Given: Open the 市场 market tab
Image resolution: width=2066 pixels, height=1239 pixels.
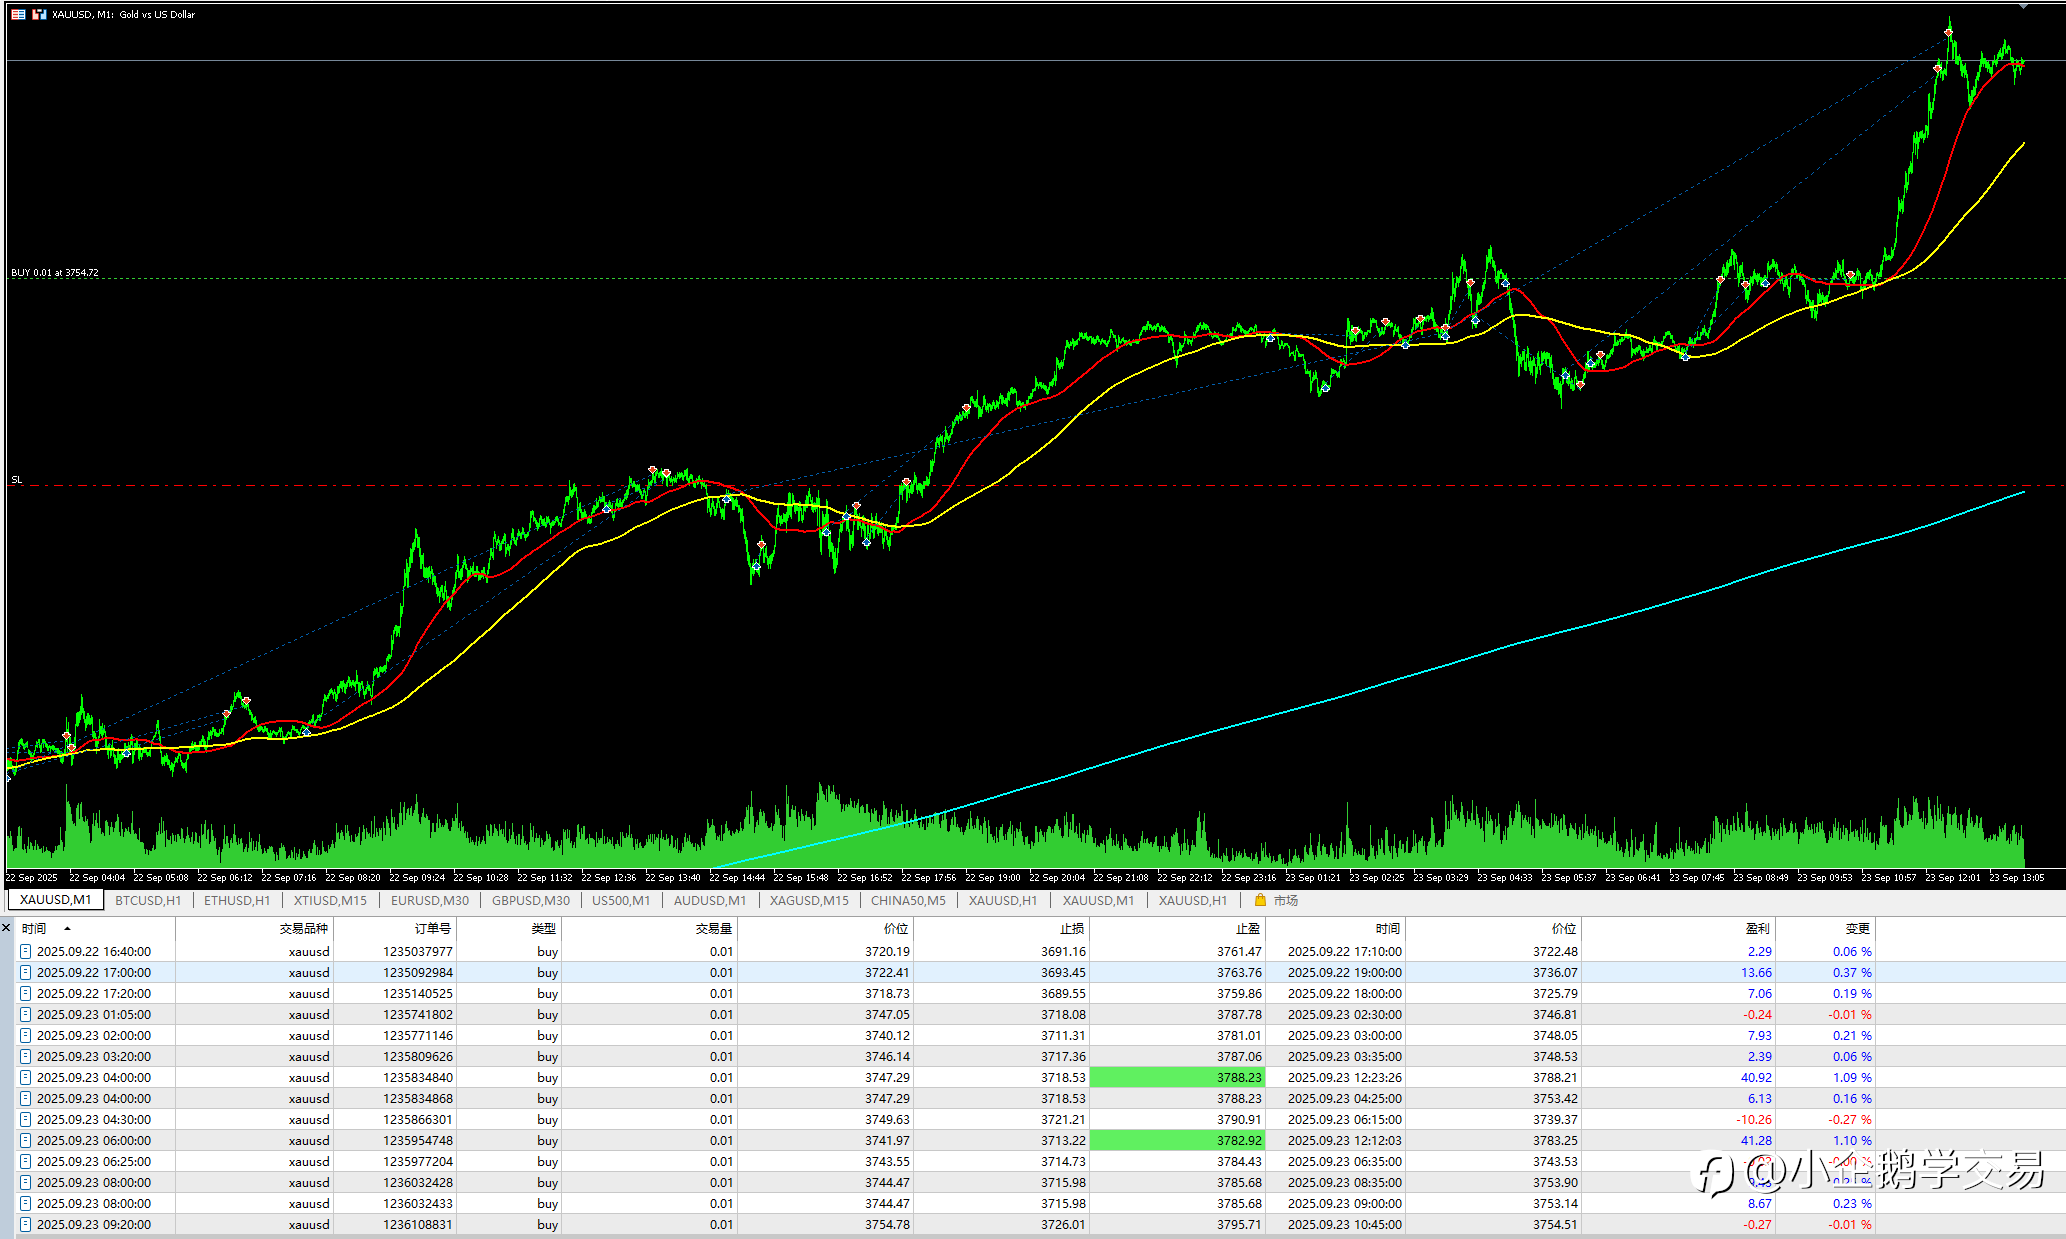Looking at the screenshot, I should click(x=1285, y=900).
